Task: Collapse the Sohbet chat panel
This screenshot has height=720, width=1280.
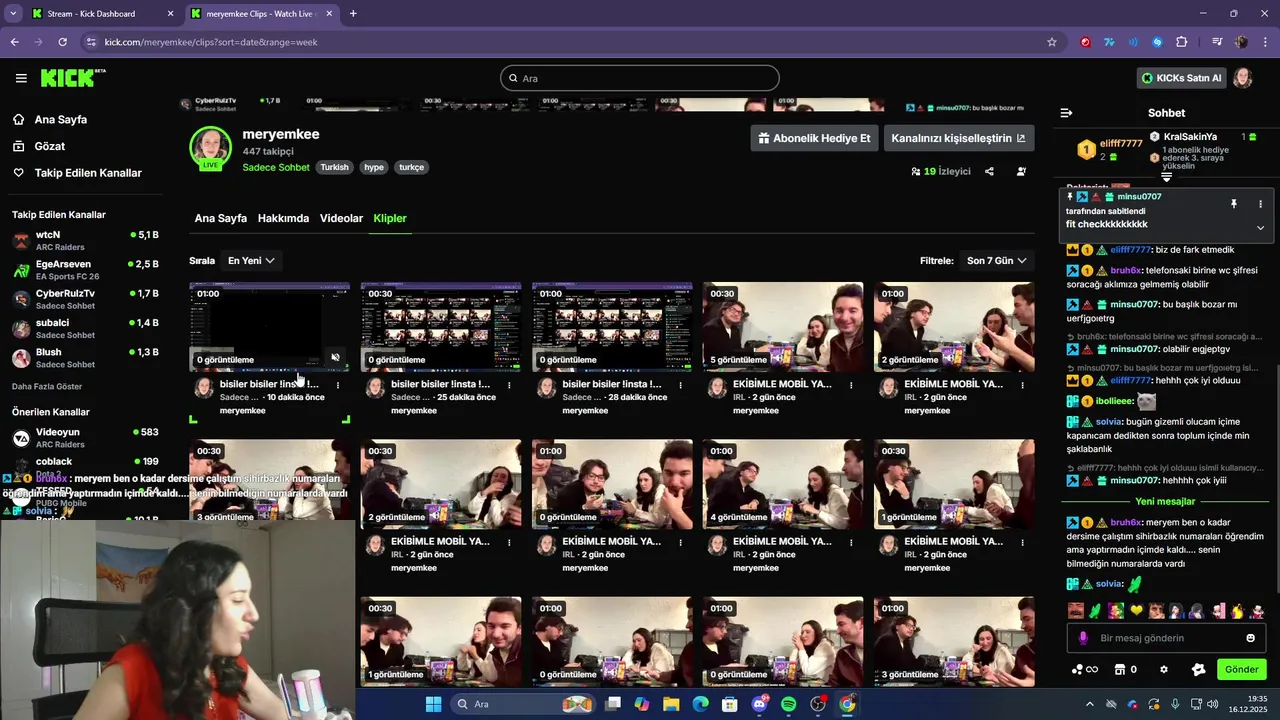Action: pos(1066,113)
